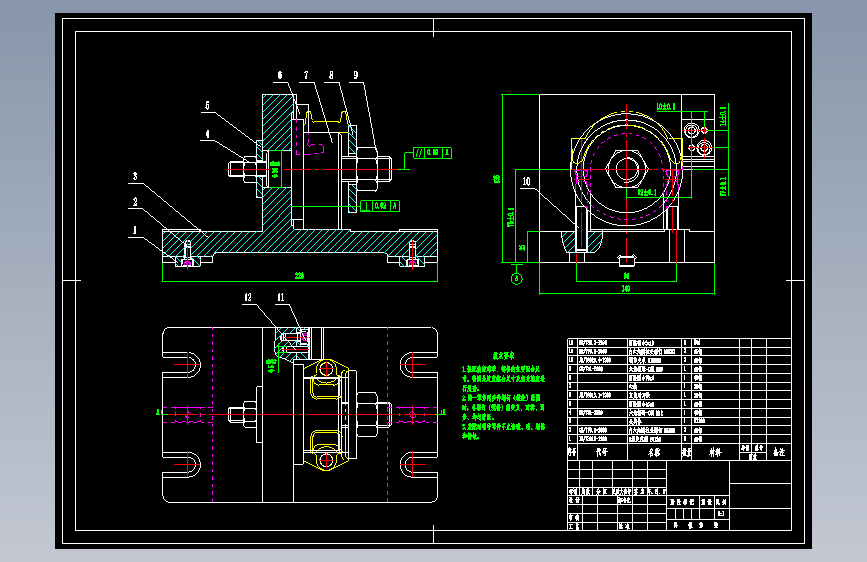Click part balloon number 12
This screenshot has width=867, height=562.
point(248,297)
